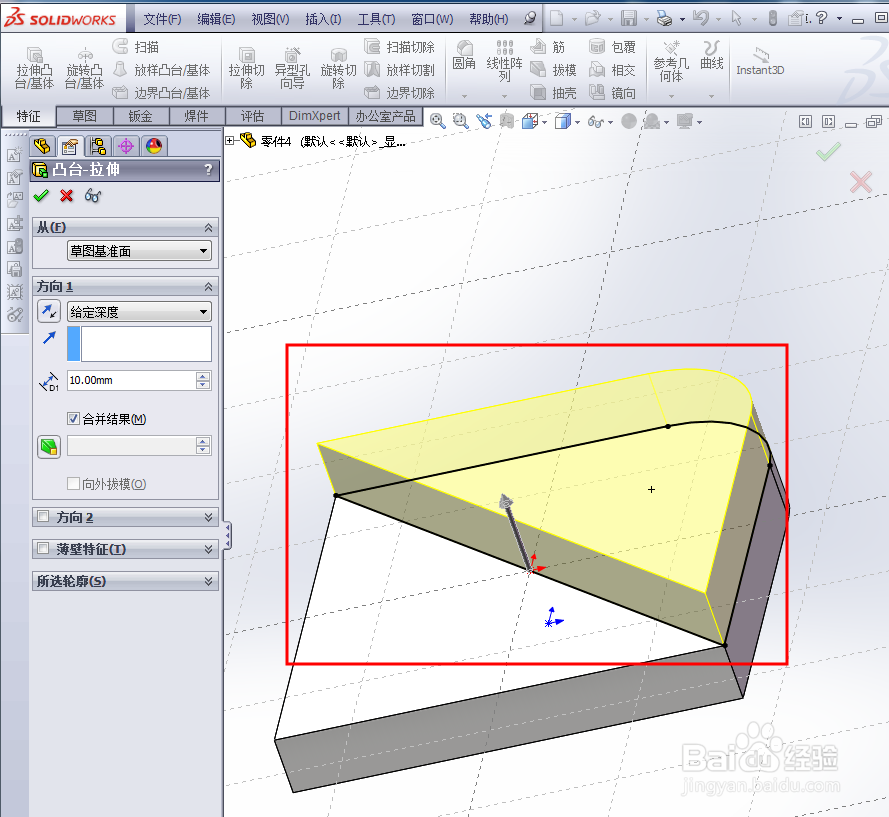Click the 线性阵列 linear pattern tool
Image resolution: width=889 pixels, height=817 pixels.
pos(504,61)
